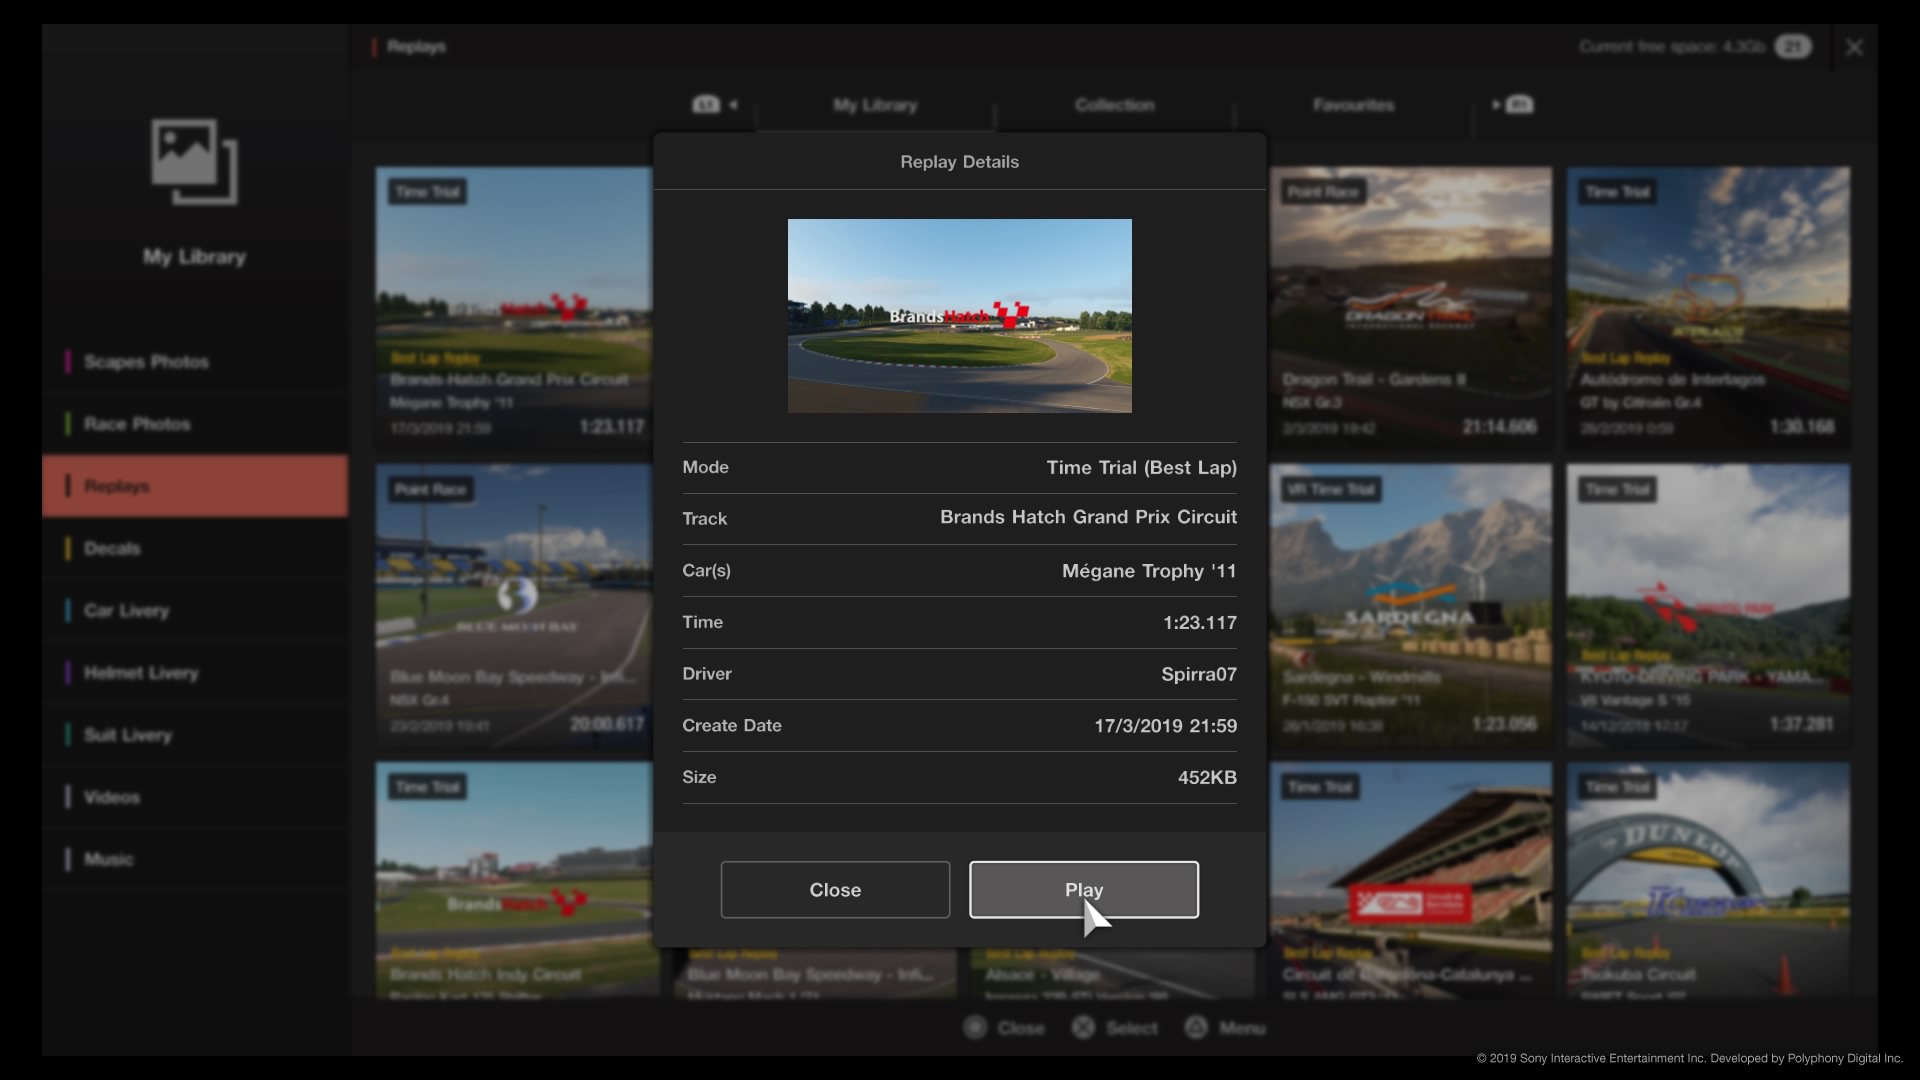Open Race Photos in sidebar

(x=137, y=422)
